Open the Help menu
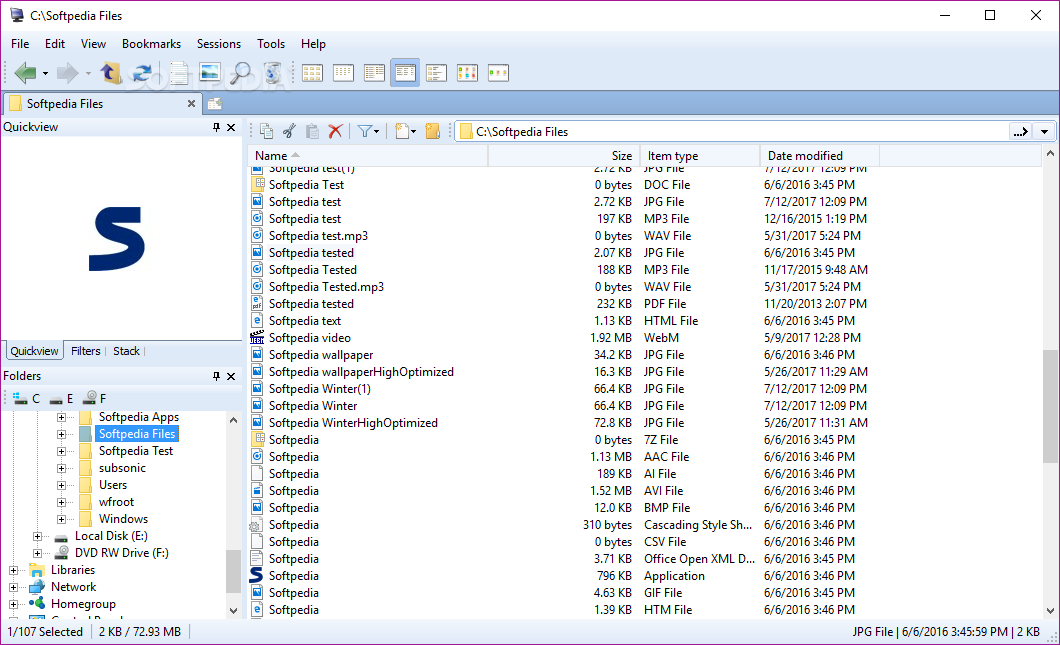The height and width of the screenshot is (645, 1060). click(313, 44)
